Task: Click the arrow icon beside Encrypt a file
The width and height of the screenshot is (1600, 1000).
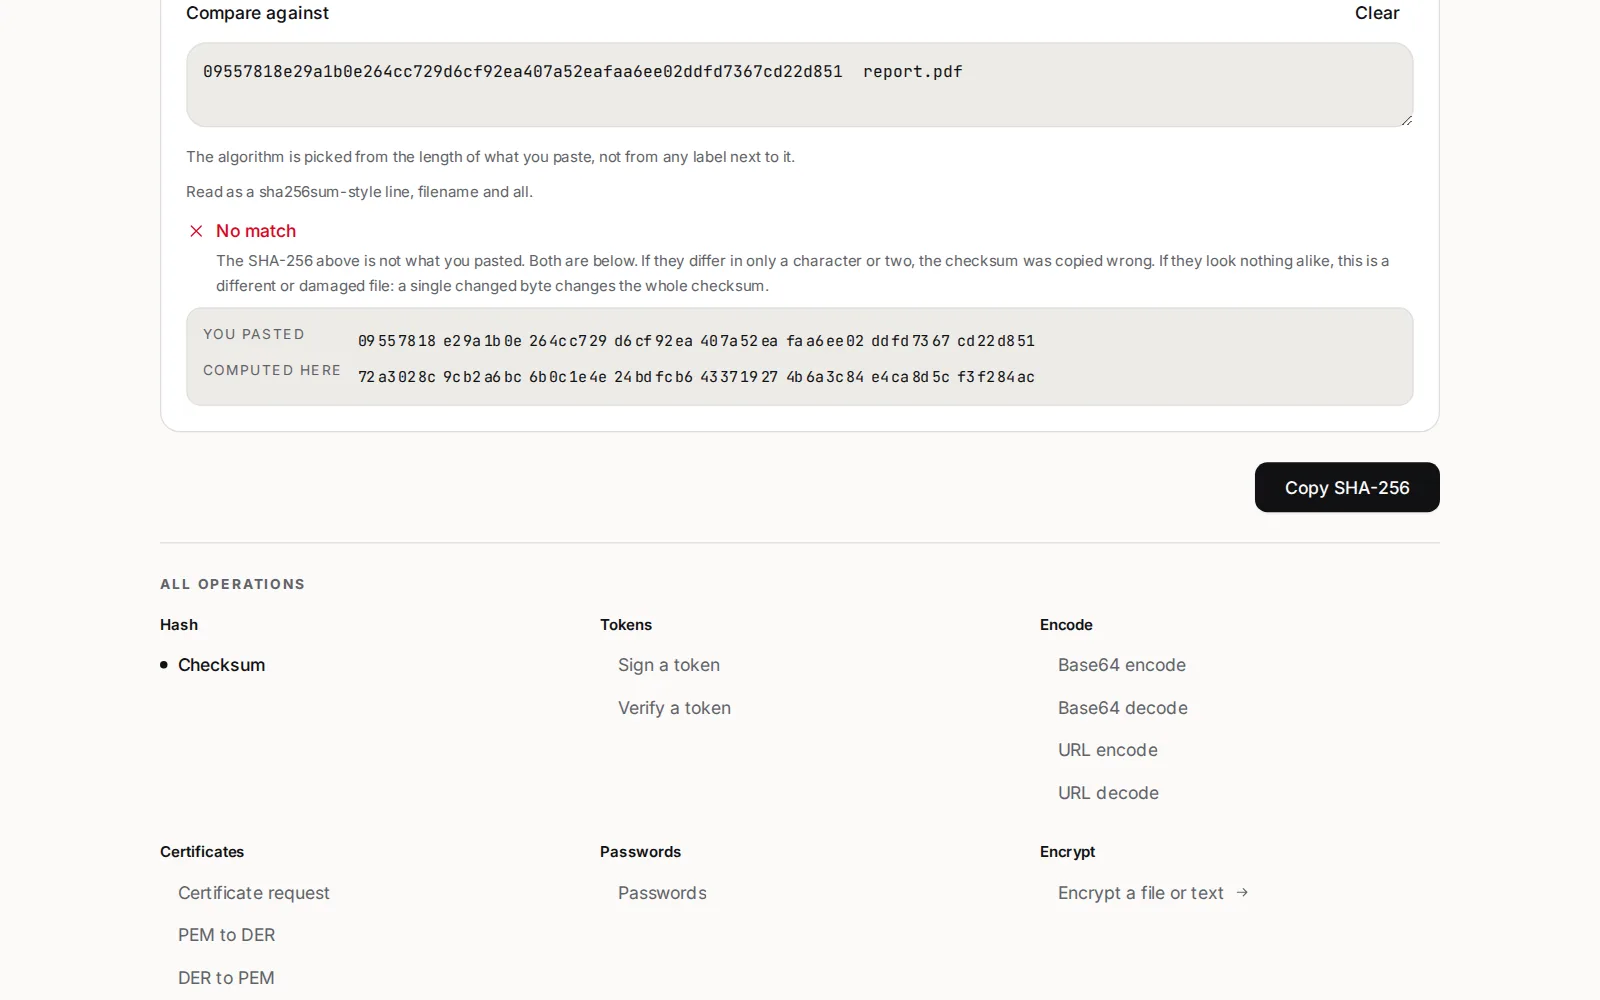Action: coord(1242,892)
